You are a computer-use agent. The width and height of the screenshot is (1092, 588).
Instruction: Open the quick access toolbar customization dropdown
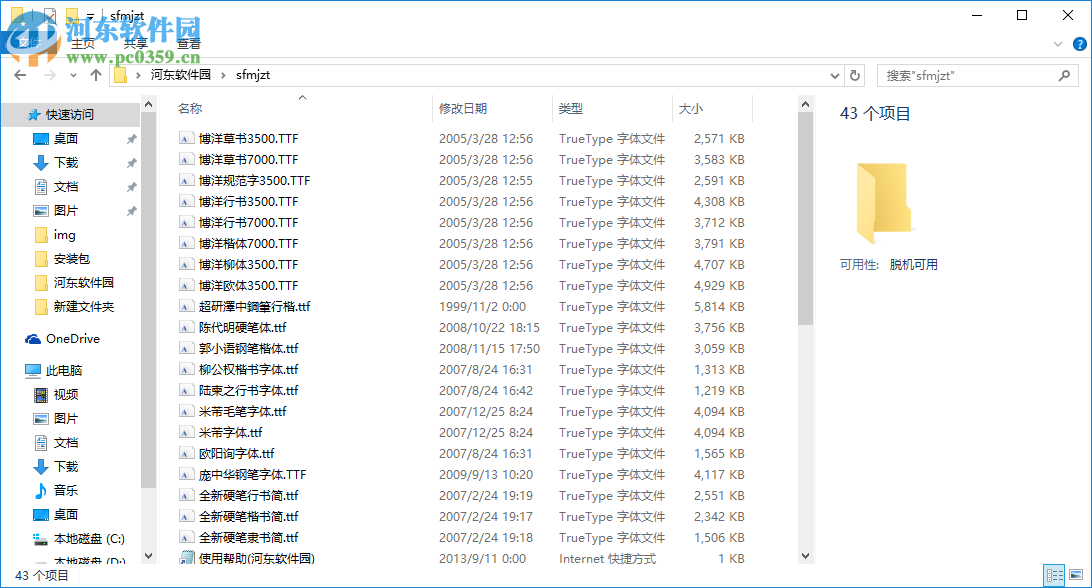pyautogui.click(x=90, y=15)
